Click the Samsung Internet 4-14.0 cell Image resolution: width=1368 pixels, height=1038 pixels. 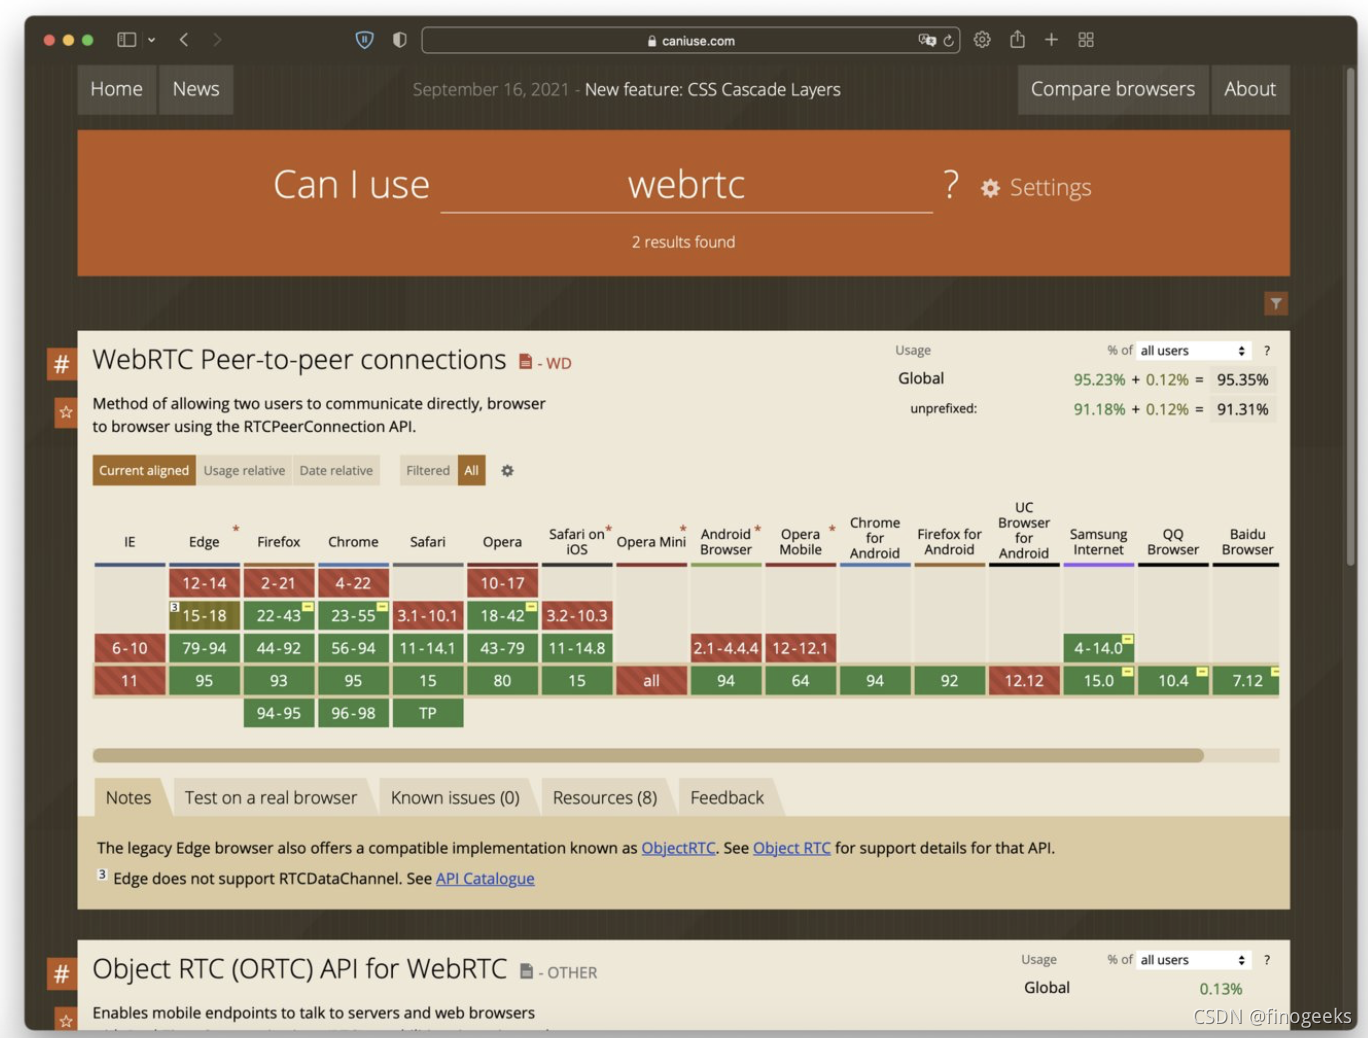(x=1098, y=648)
